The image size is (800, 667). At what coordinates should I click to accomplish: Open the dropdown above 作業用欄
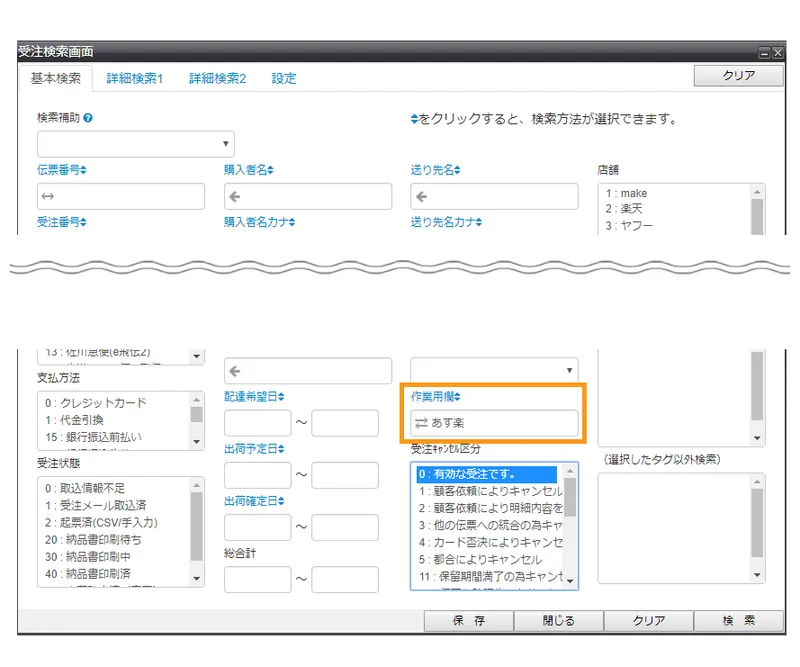(494, 370)
